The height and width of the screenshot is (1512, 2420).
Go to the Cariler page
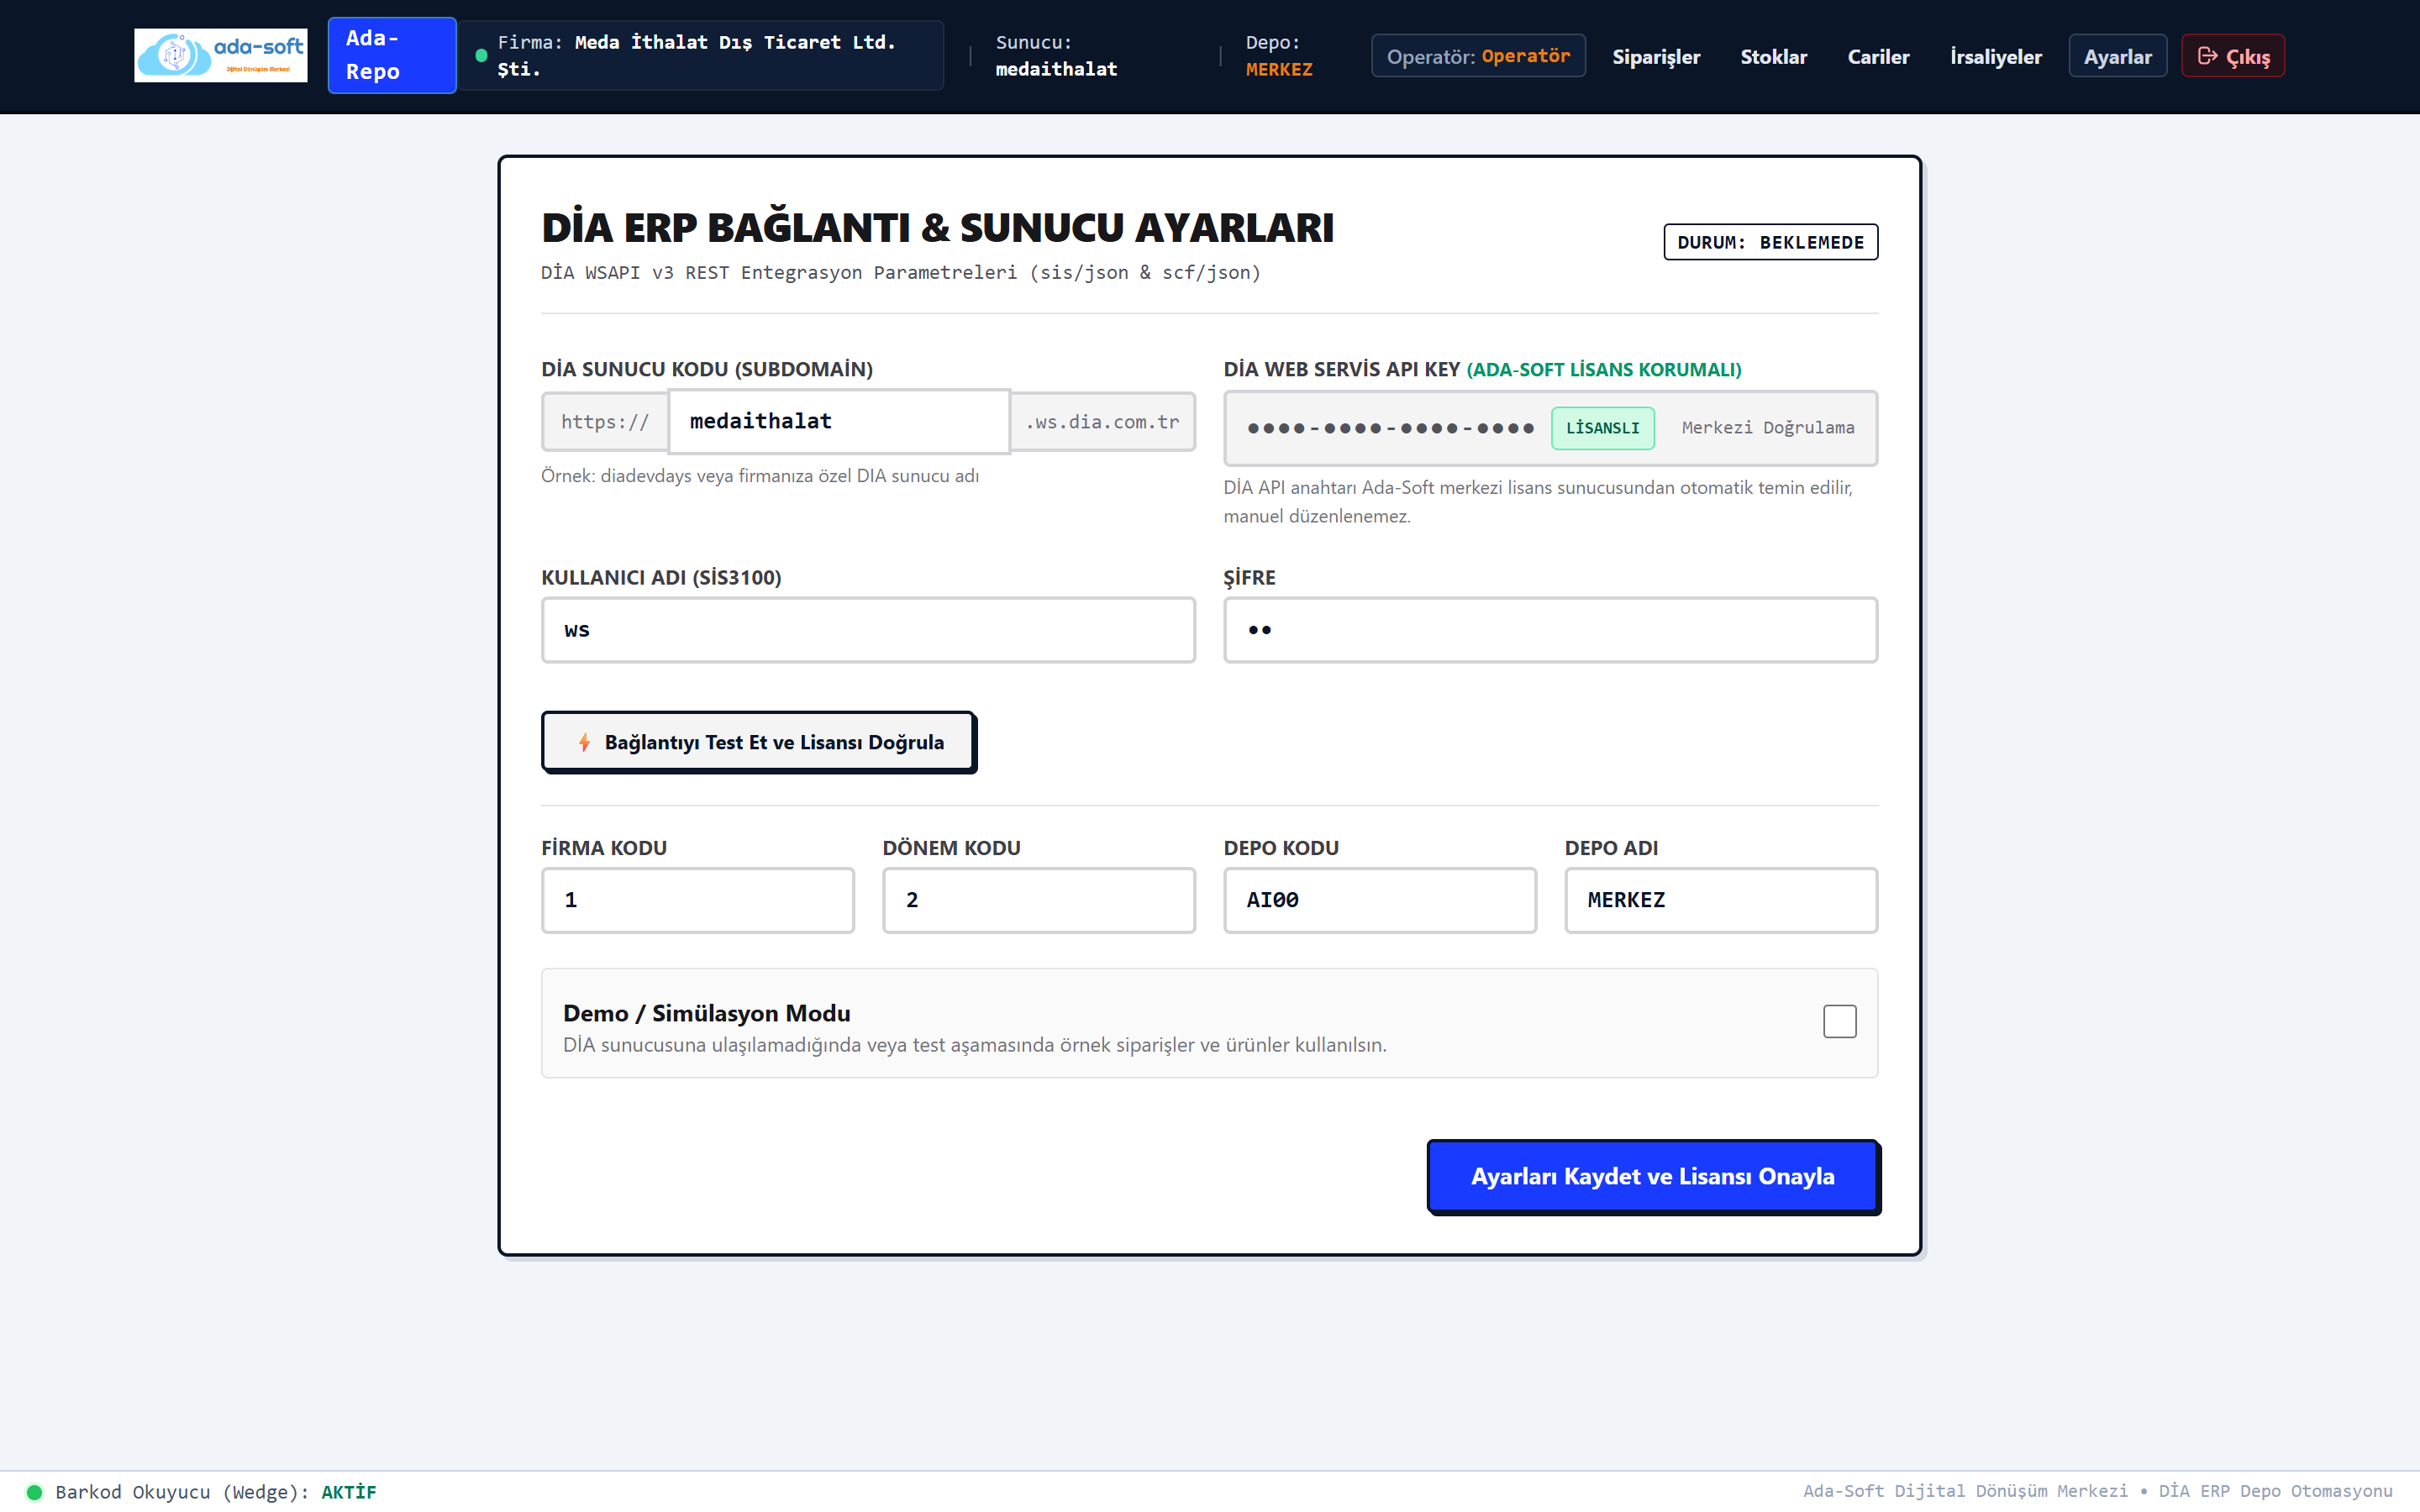pos(1878,56)
